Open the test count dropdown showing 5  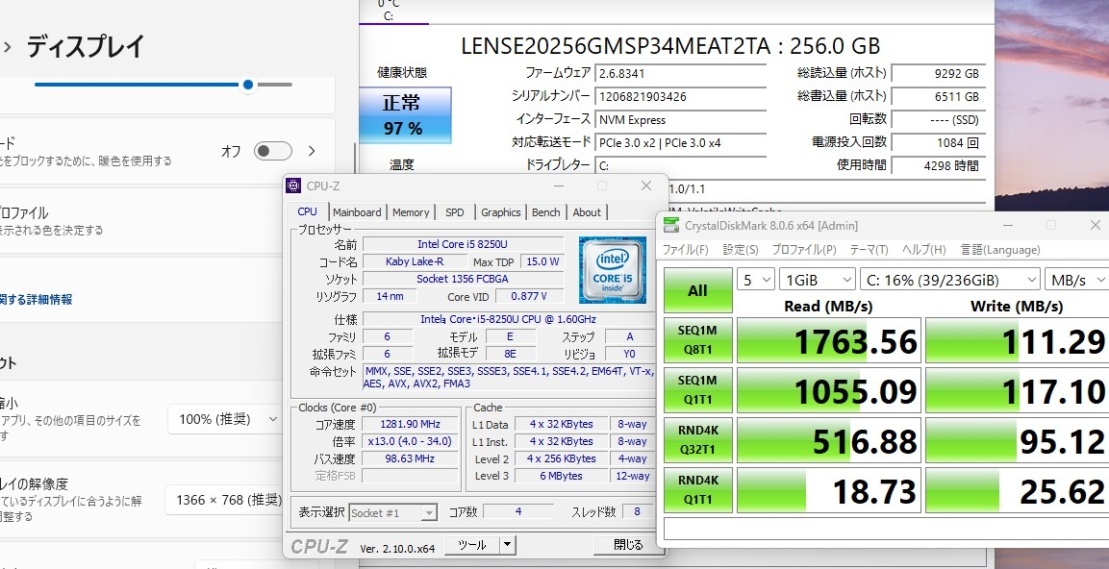(x=755, y=279)
